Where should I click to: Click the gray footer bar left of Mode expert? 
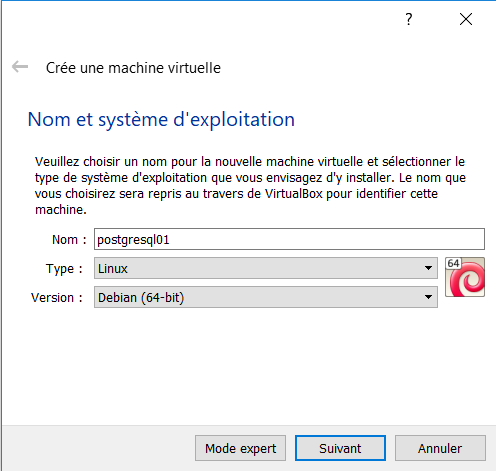coord(98,448)
